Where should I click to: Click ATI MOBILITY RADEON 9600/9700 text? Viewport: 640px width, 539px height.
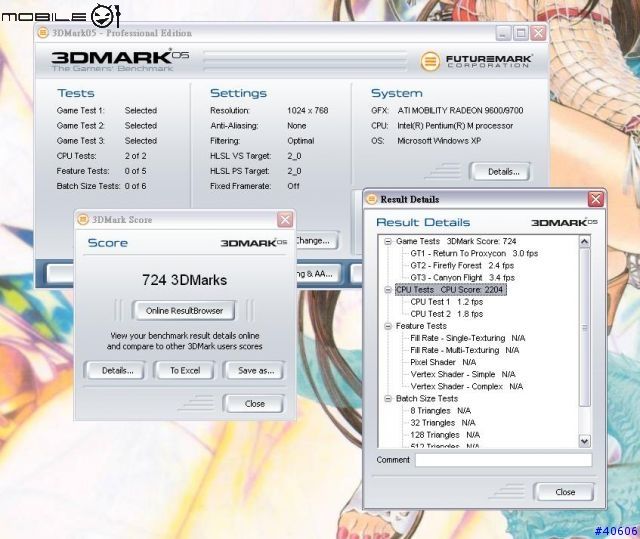[x=460, y=111]
